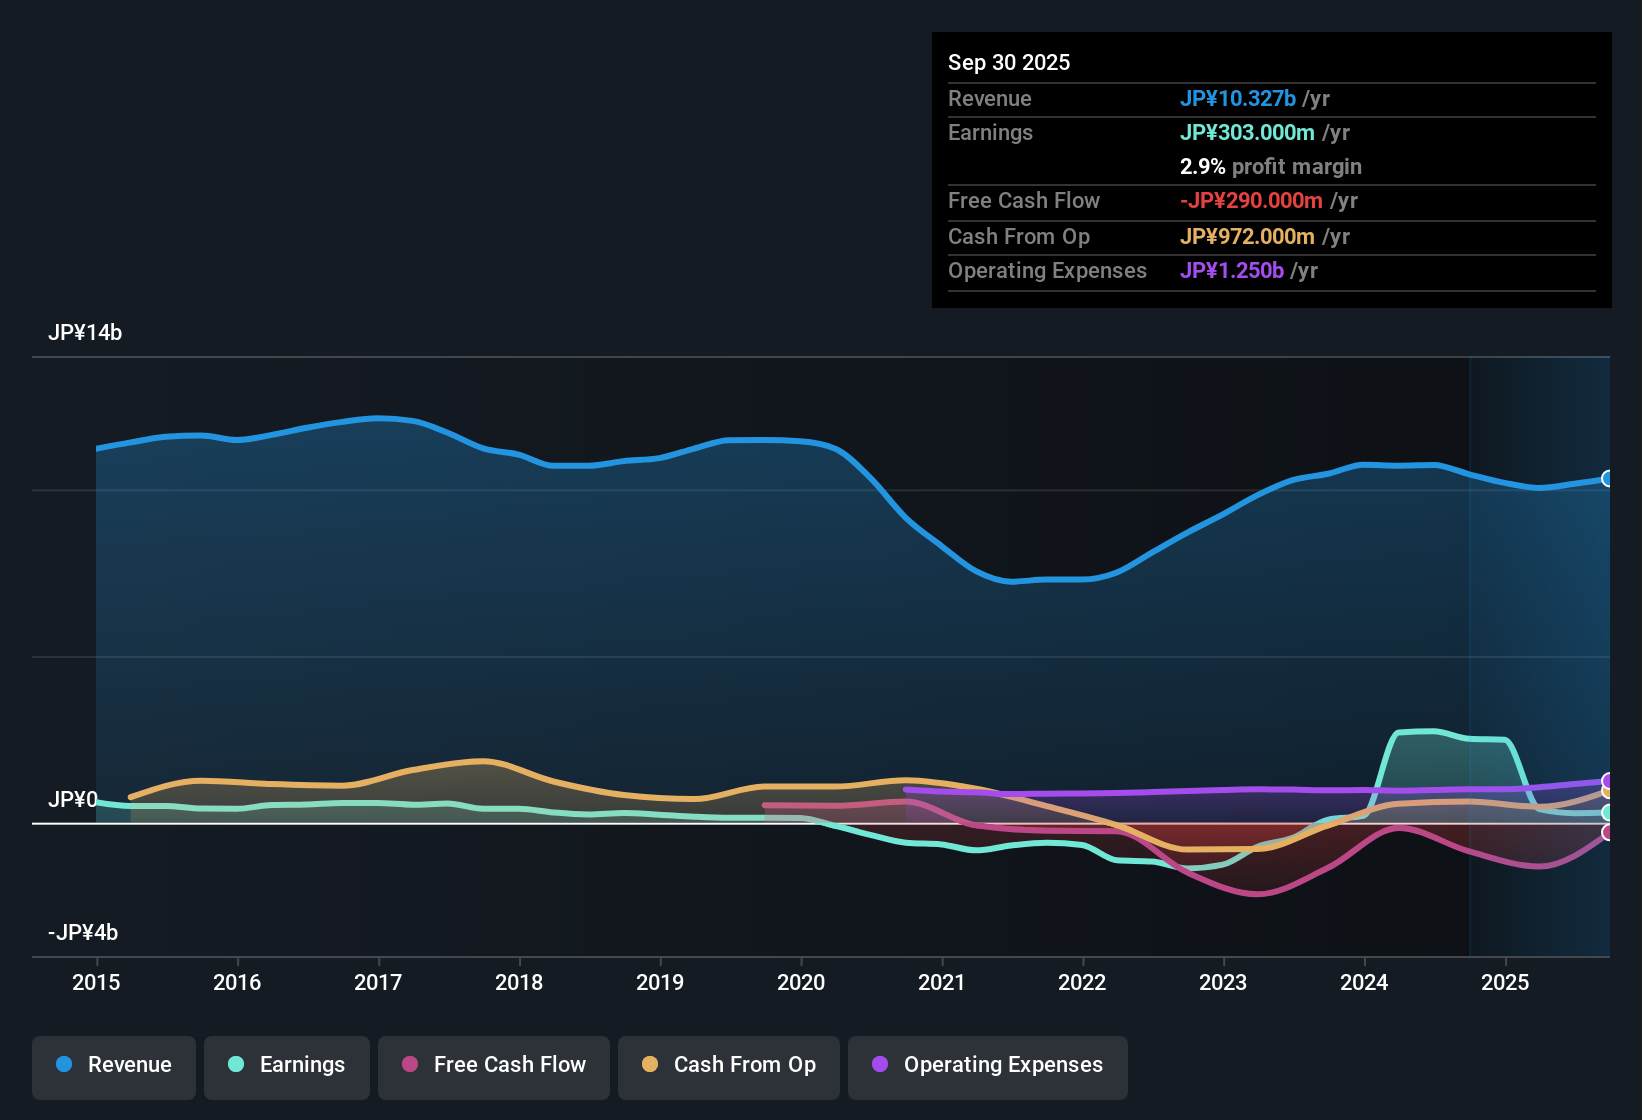Screen dimensions: 1642x1120
Task: Select the Operating Expenses legend entry
Action: tap(988, 1065)
